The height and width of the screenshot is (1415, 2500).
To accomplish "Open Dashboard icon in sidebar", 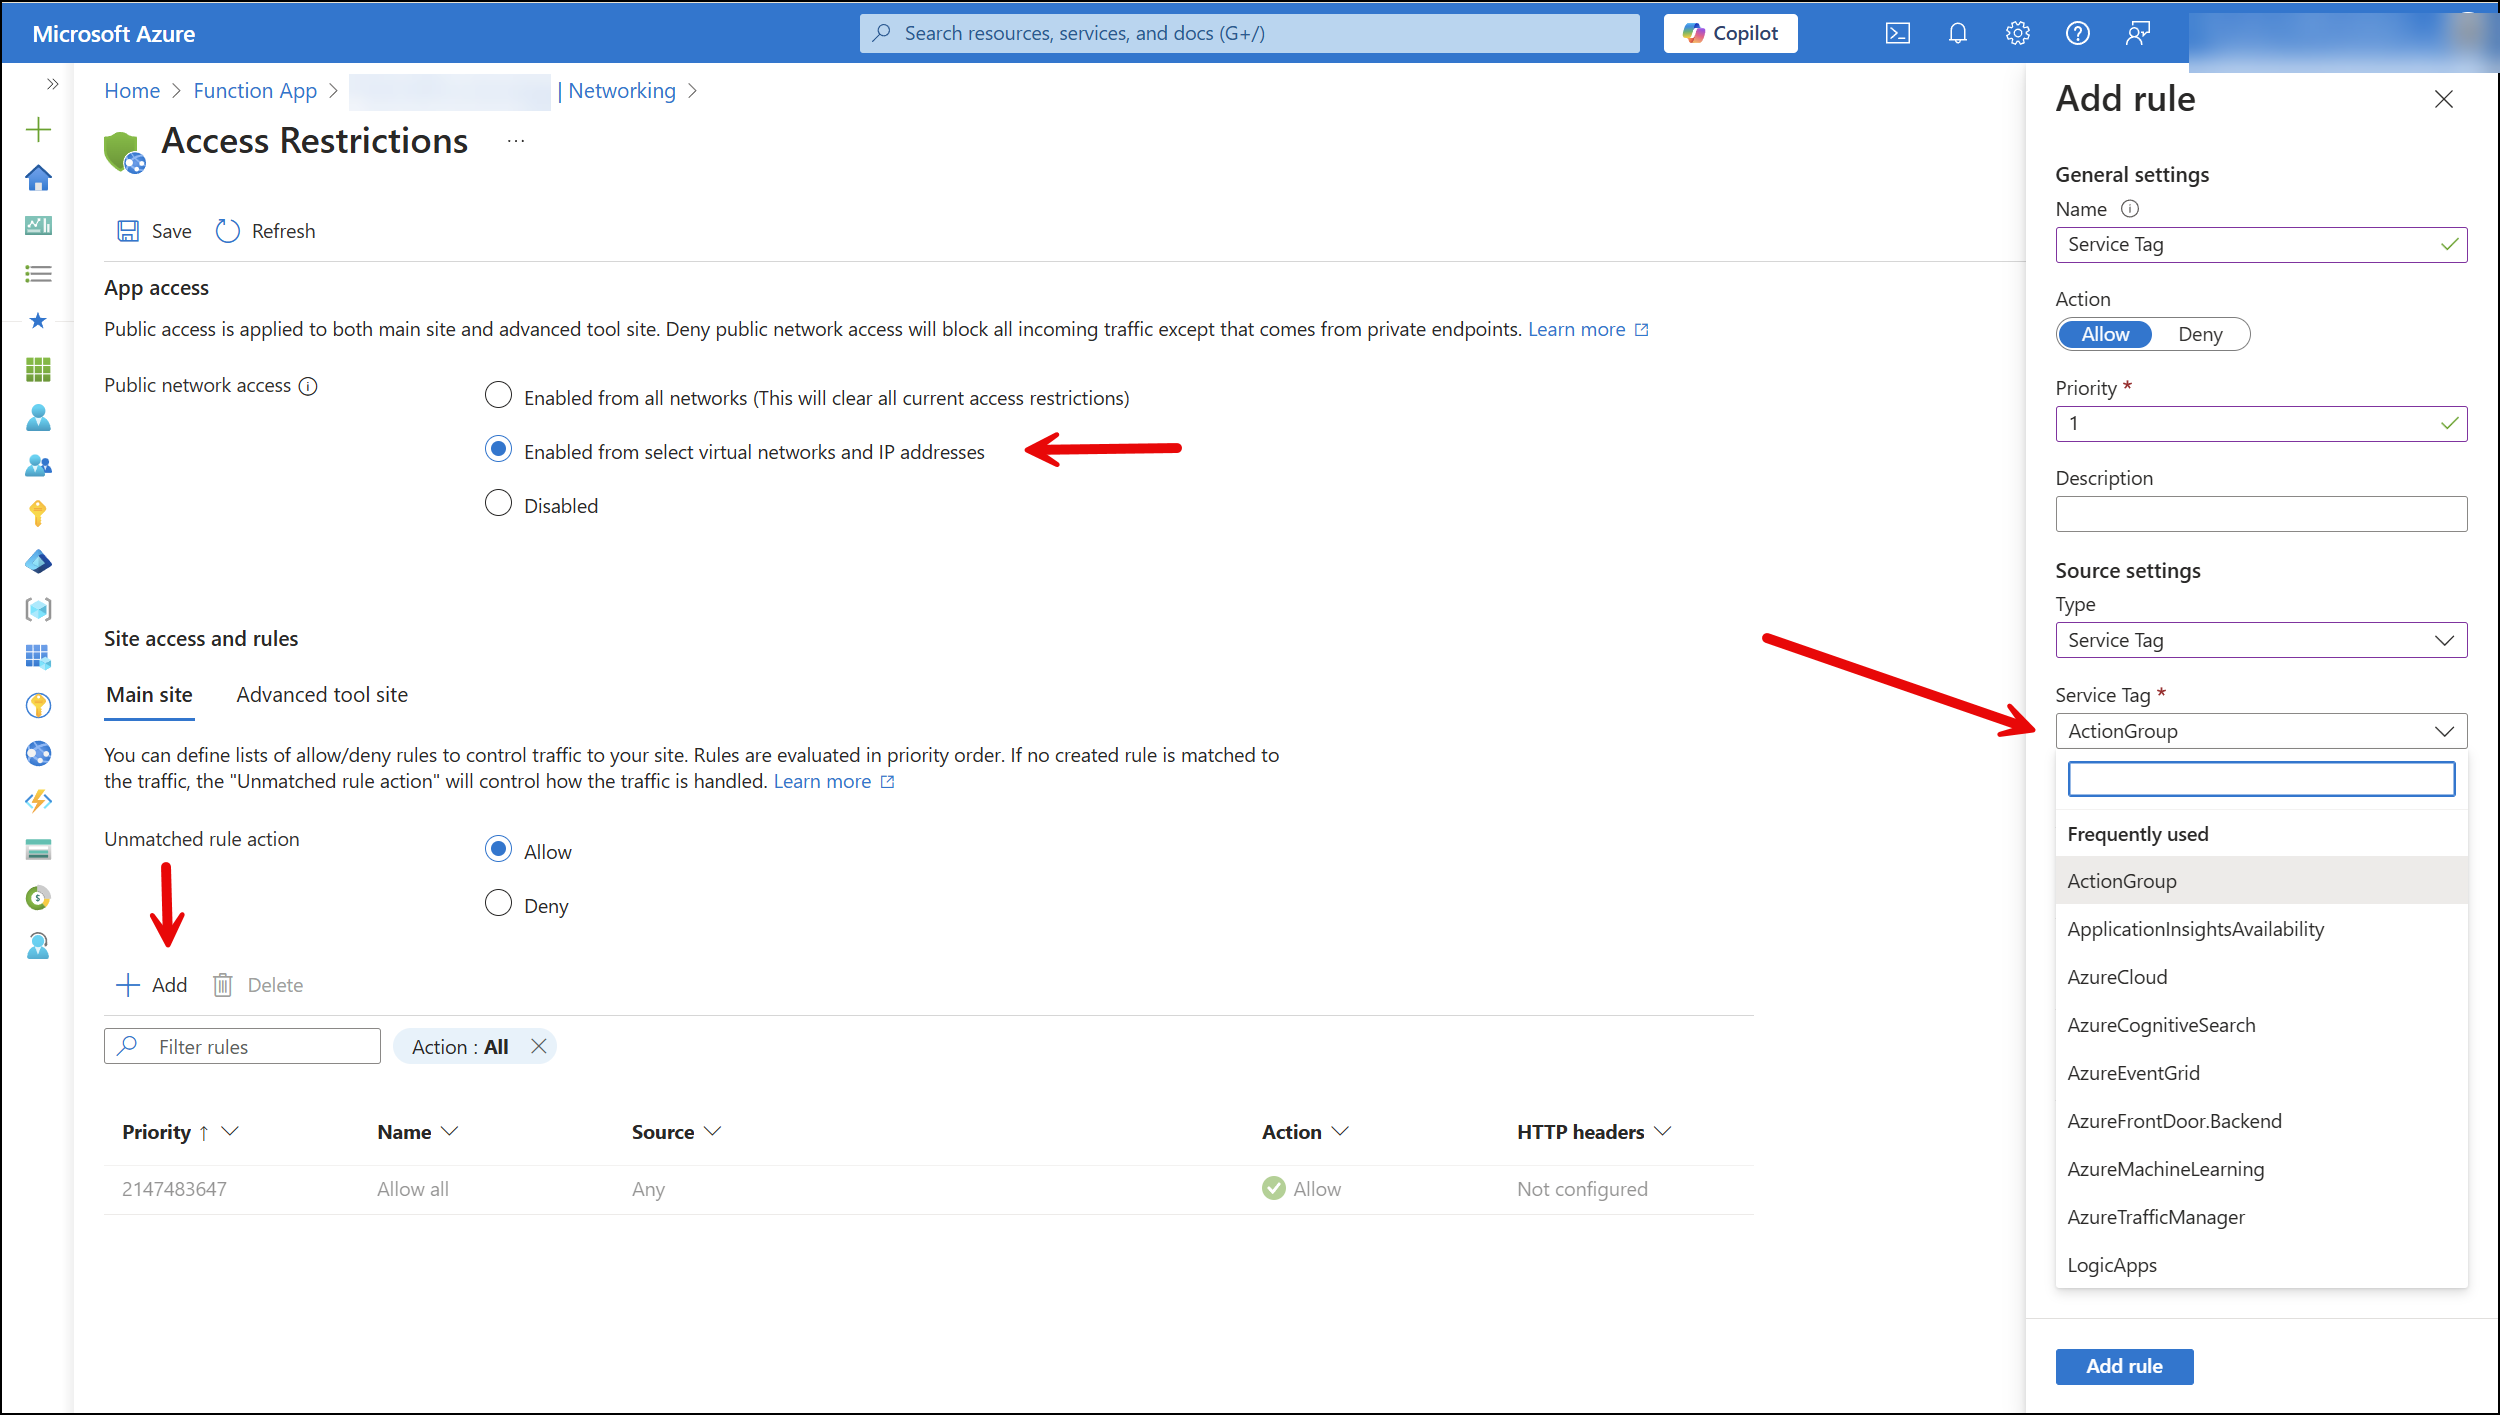I will 38,225.
